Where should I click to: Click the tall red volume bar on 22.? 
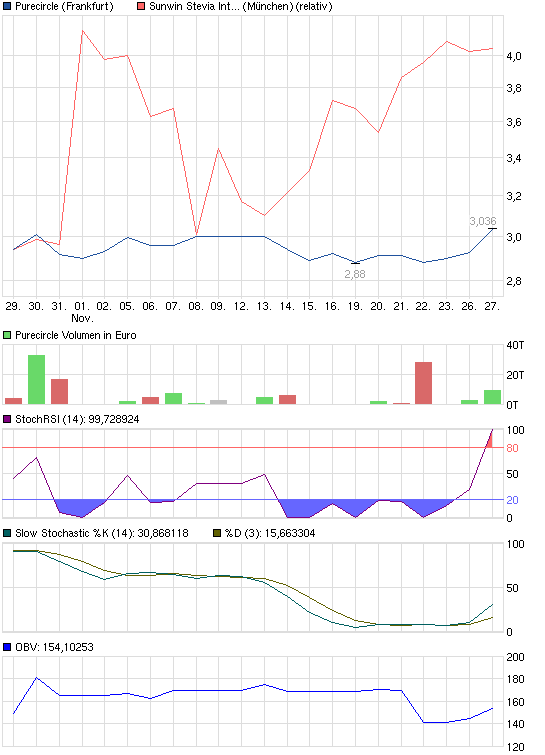pyautogui.click(x=424, y=383)
